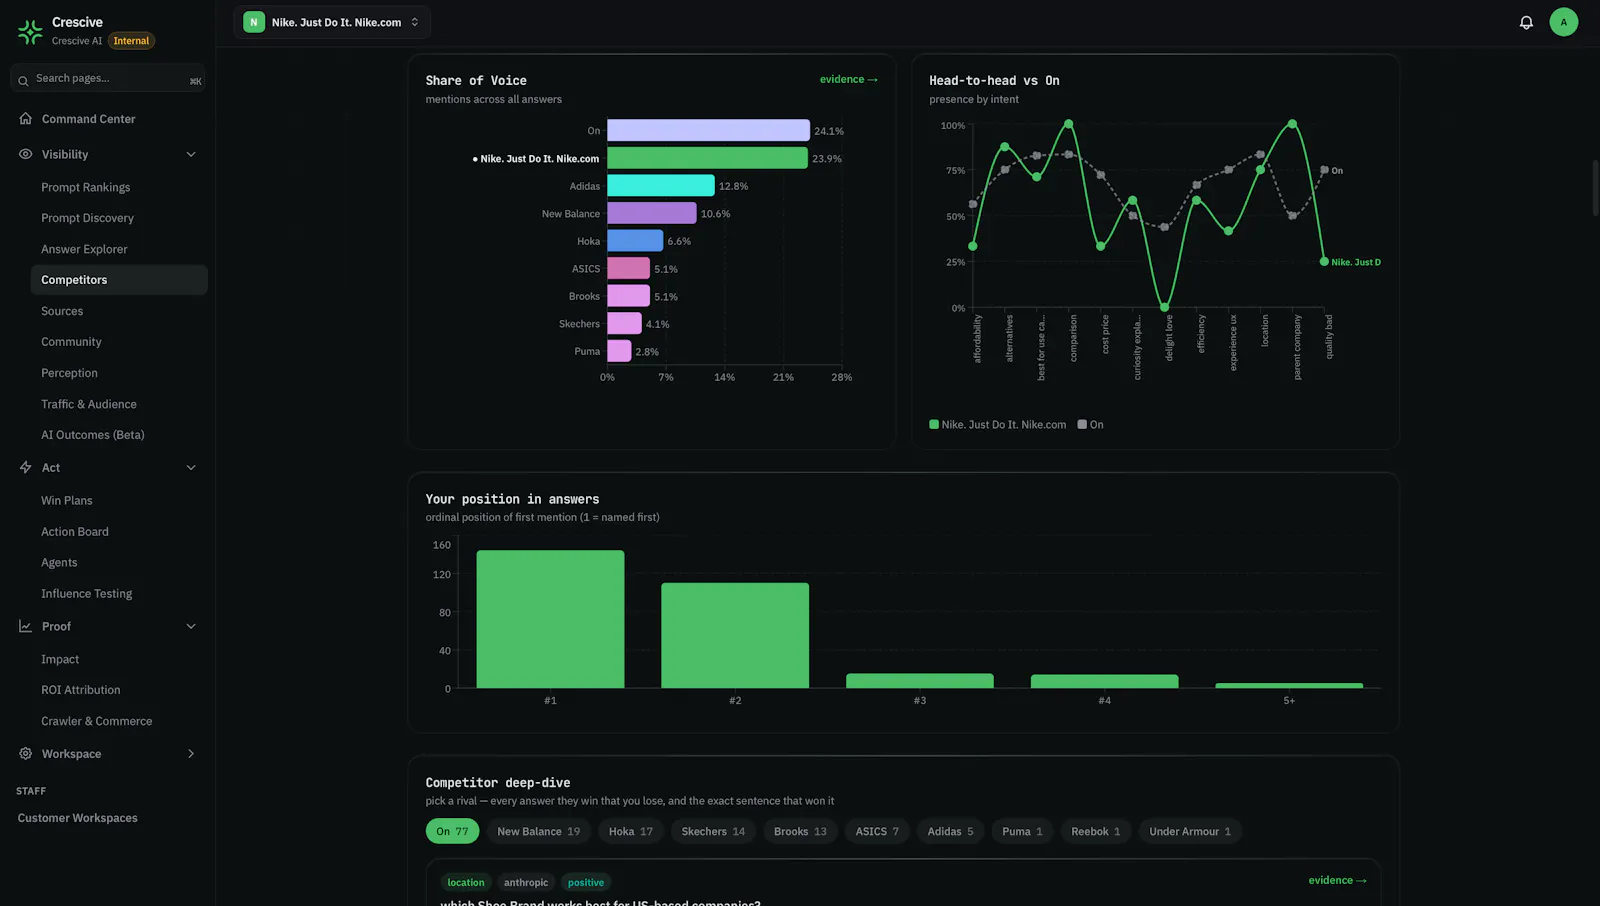Select the Brooks 13 chip
This screenshot has width=1600, height=906.
[800, 831]
